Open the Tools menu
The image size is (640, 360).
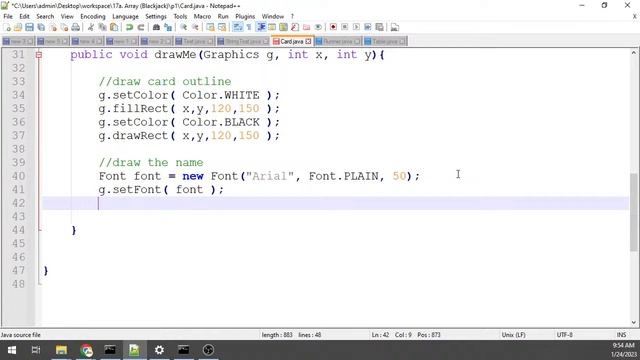tap(180, 16)
